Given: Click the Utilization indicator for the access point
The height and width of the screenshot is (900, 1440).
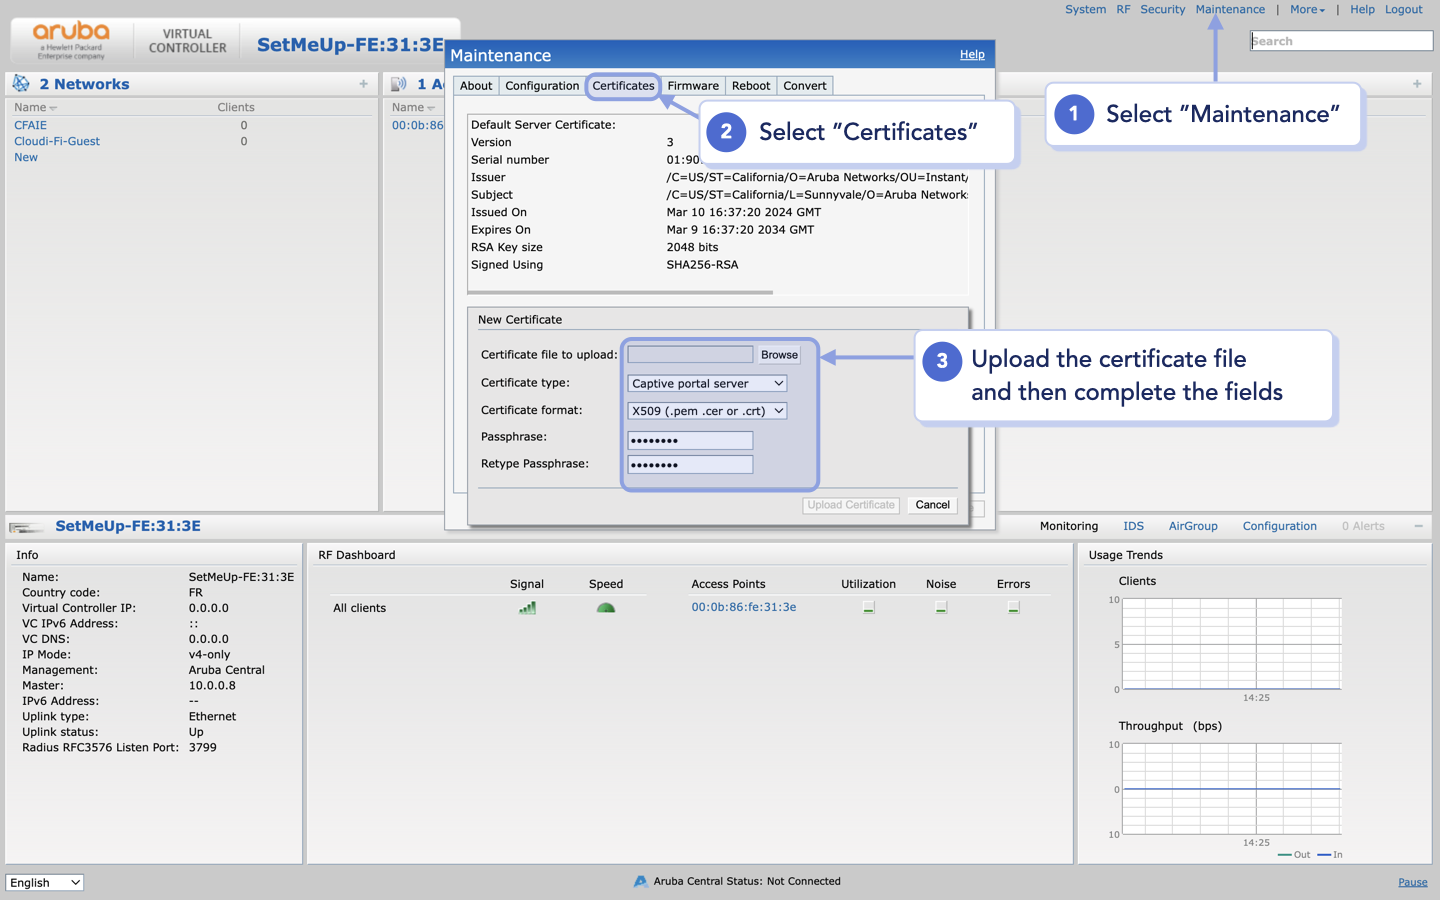Looking at the screenshot, I should point(868,607).
